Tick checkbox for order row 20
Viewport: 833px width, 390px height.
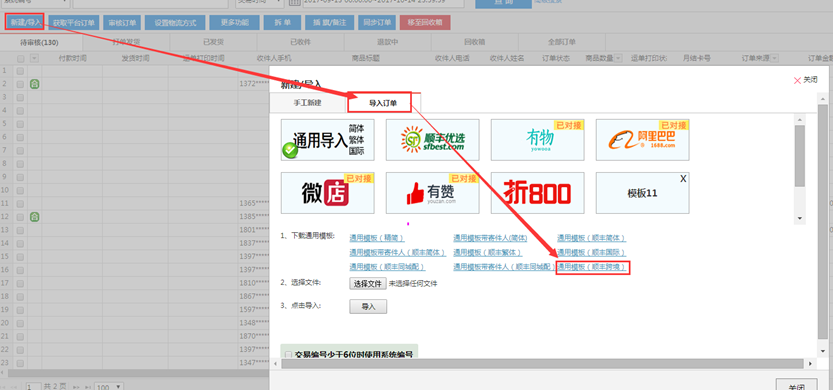pos(20,323)
